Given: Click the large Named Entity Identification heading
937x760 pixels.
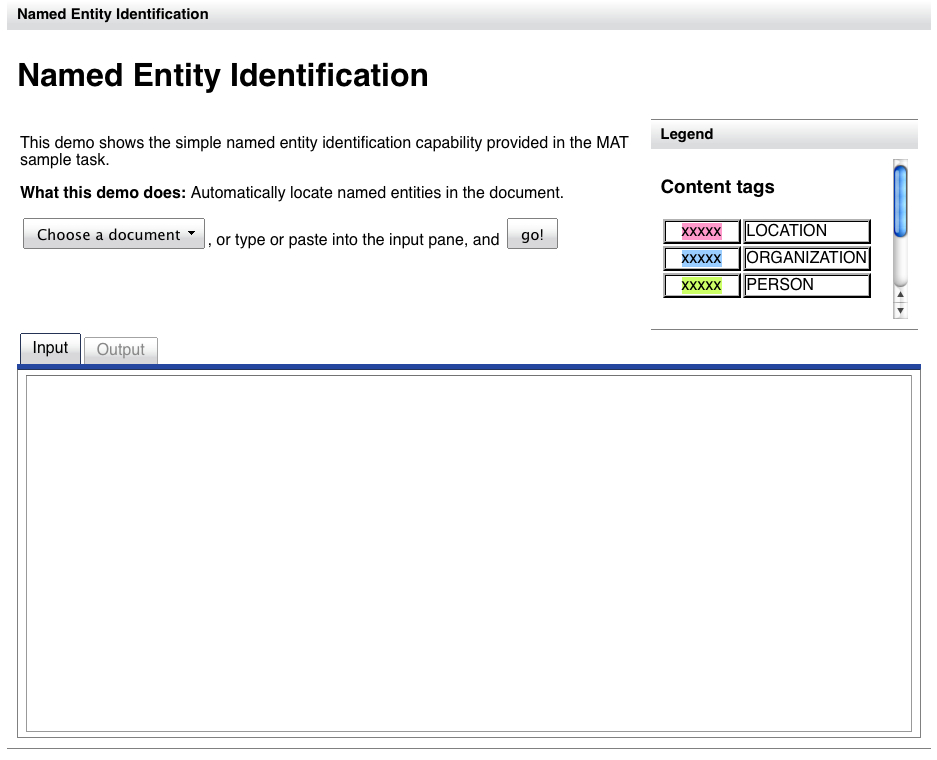Looking at the screenshot, I should (223, 76).
